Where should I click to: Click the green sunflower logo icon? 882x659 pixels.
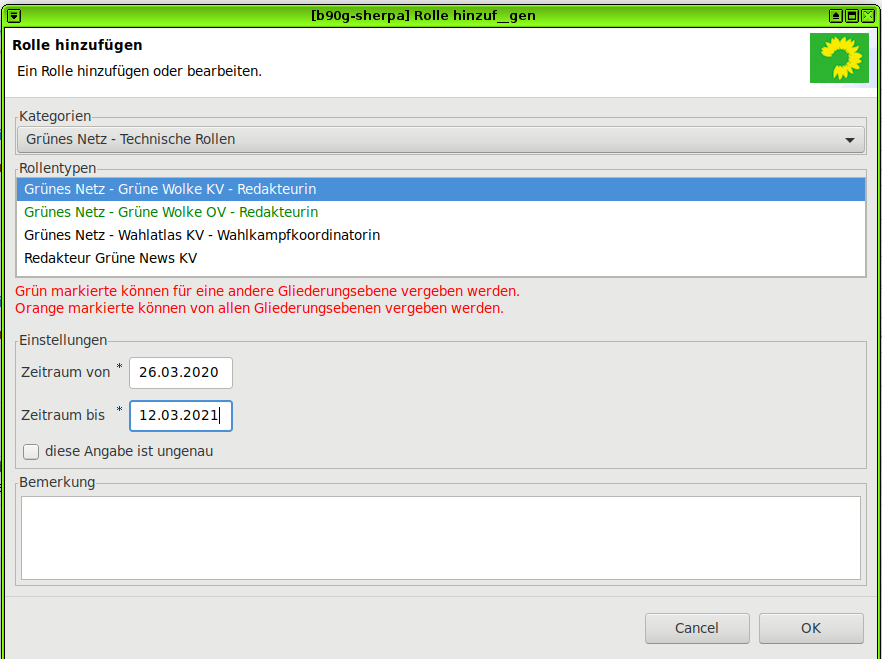tap(839, 58)
